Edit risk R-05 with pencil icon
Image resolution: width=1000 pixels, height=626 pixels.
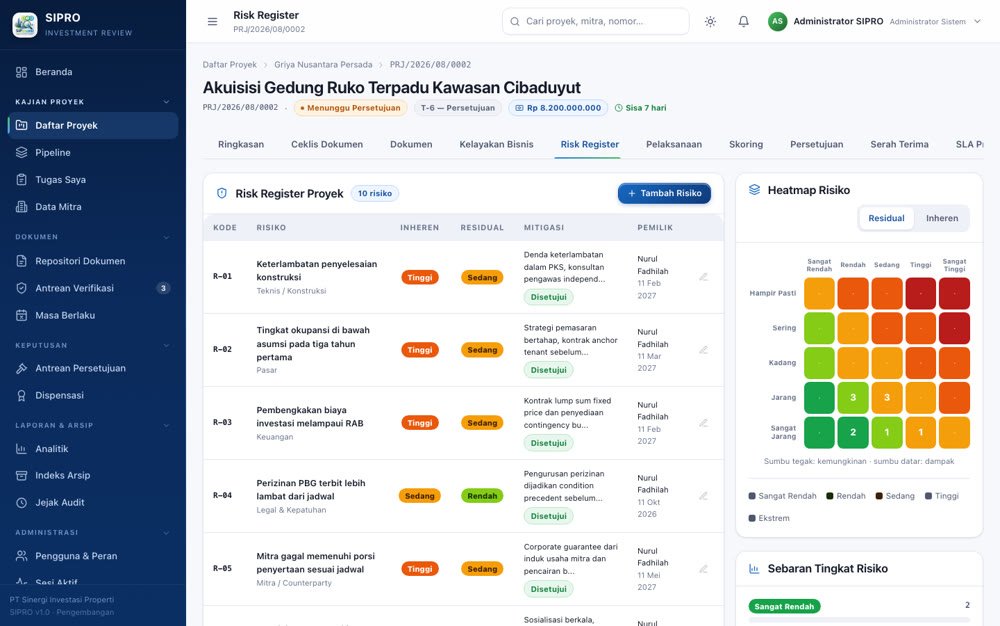pos(703,569)
